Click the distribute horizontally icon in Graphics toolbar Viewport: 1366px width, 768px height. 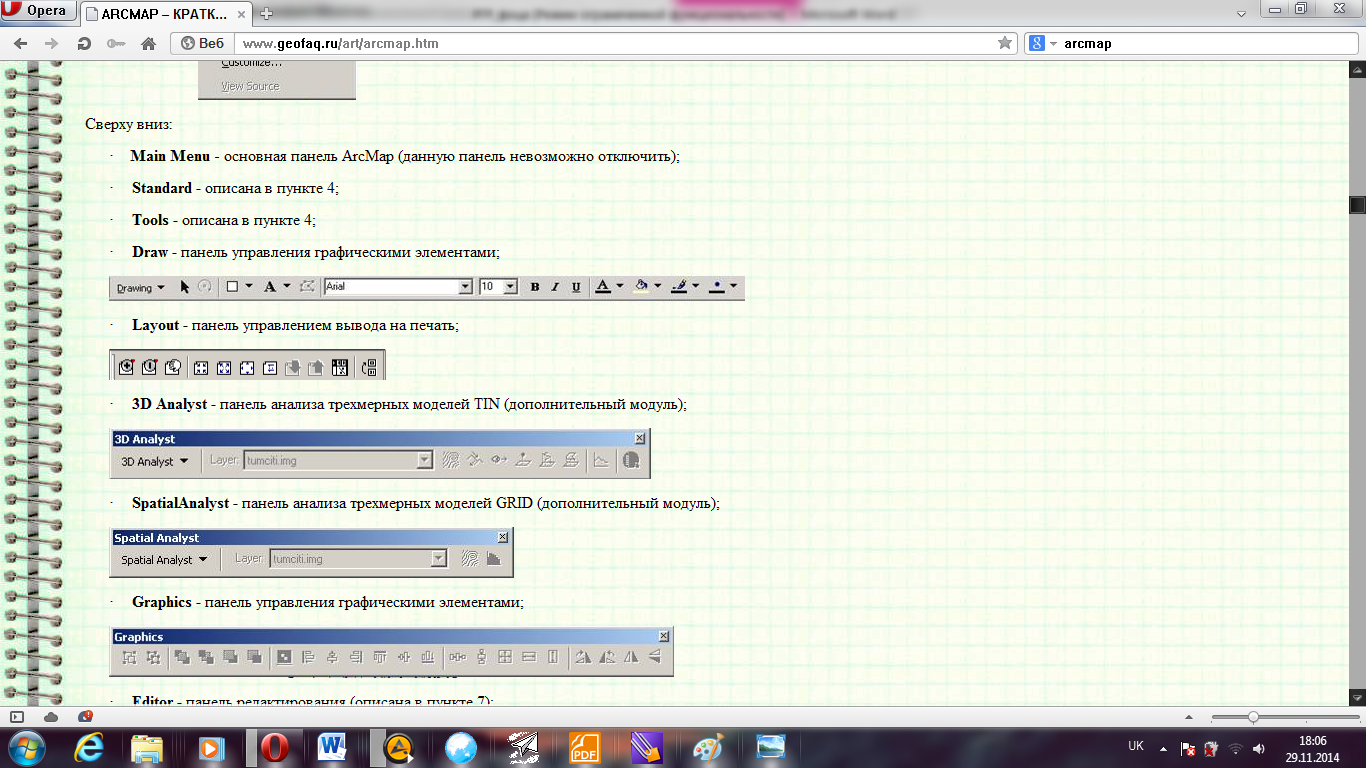click(x=458, y=657)
